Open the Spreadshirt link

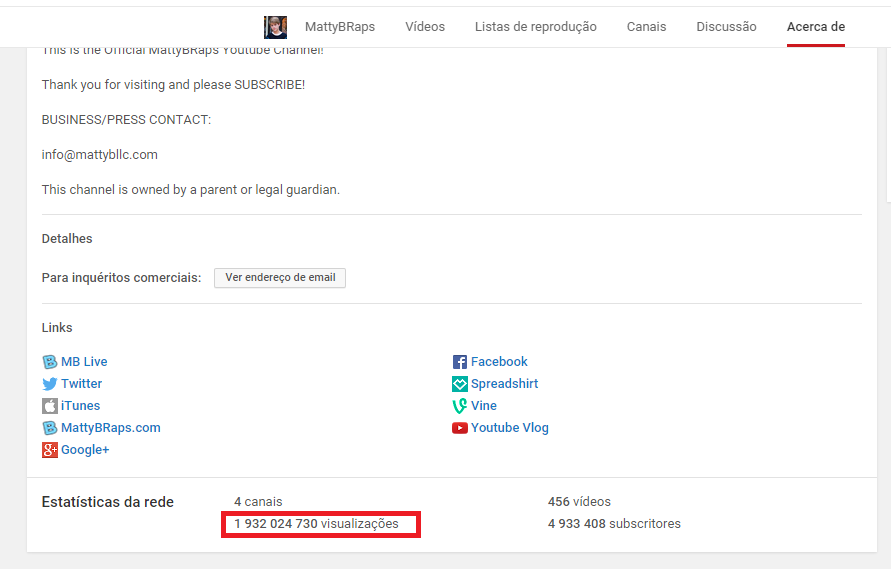505,384
